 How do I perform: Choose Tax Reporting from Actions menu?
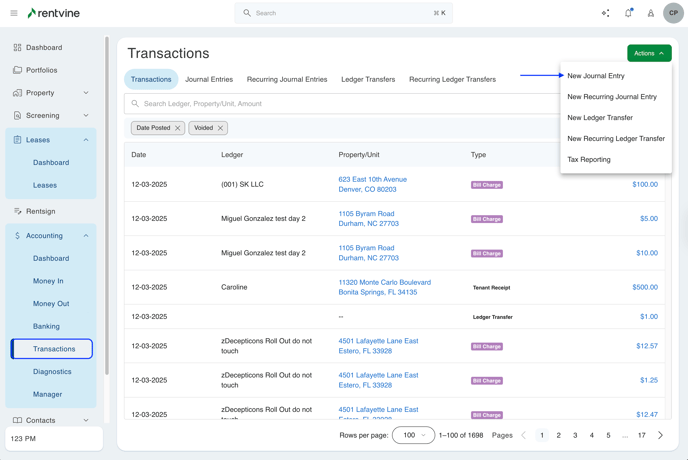coord(589,159)
